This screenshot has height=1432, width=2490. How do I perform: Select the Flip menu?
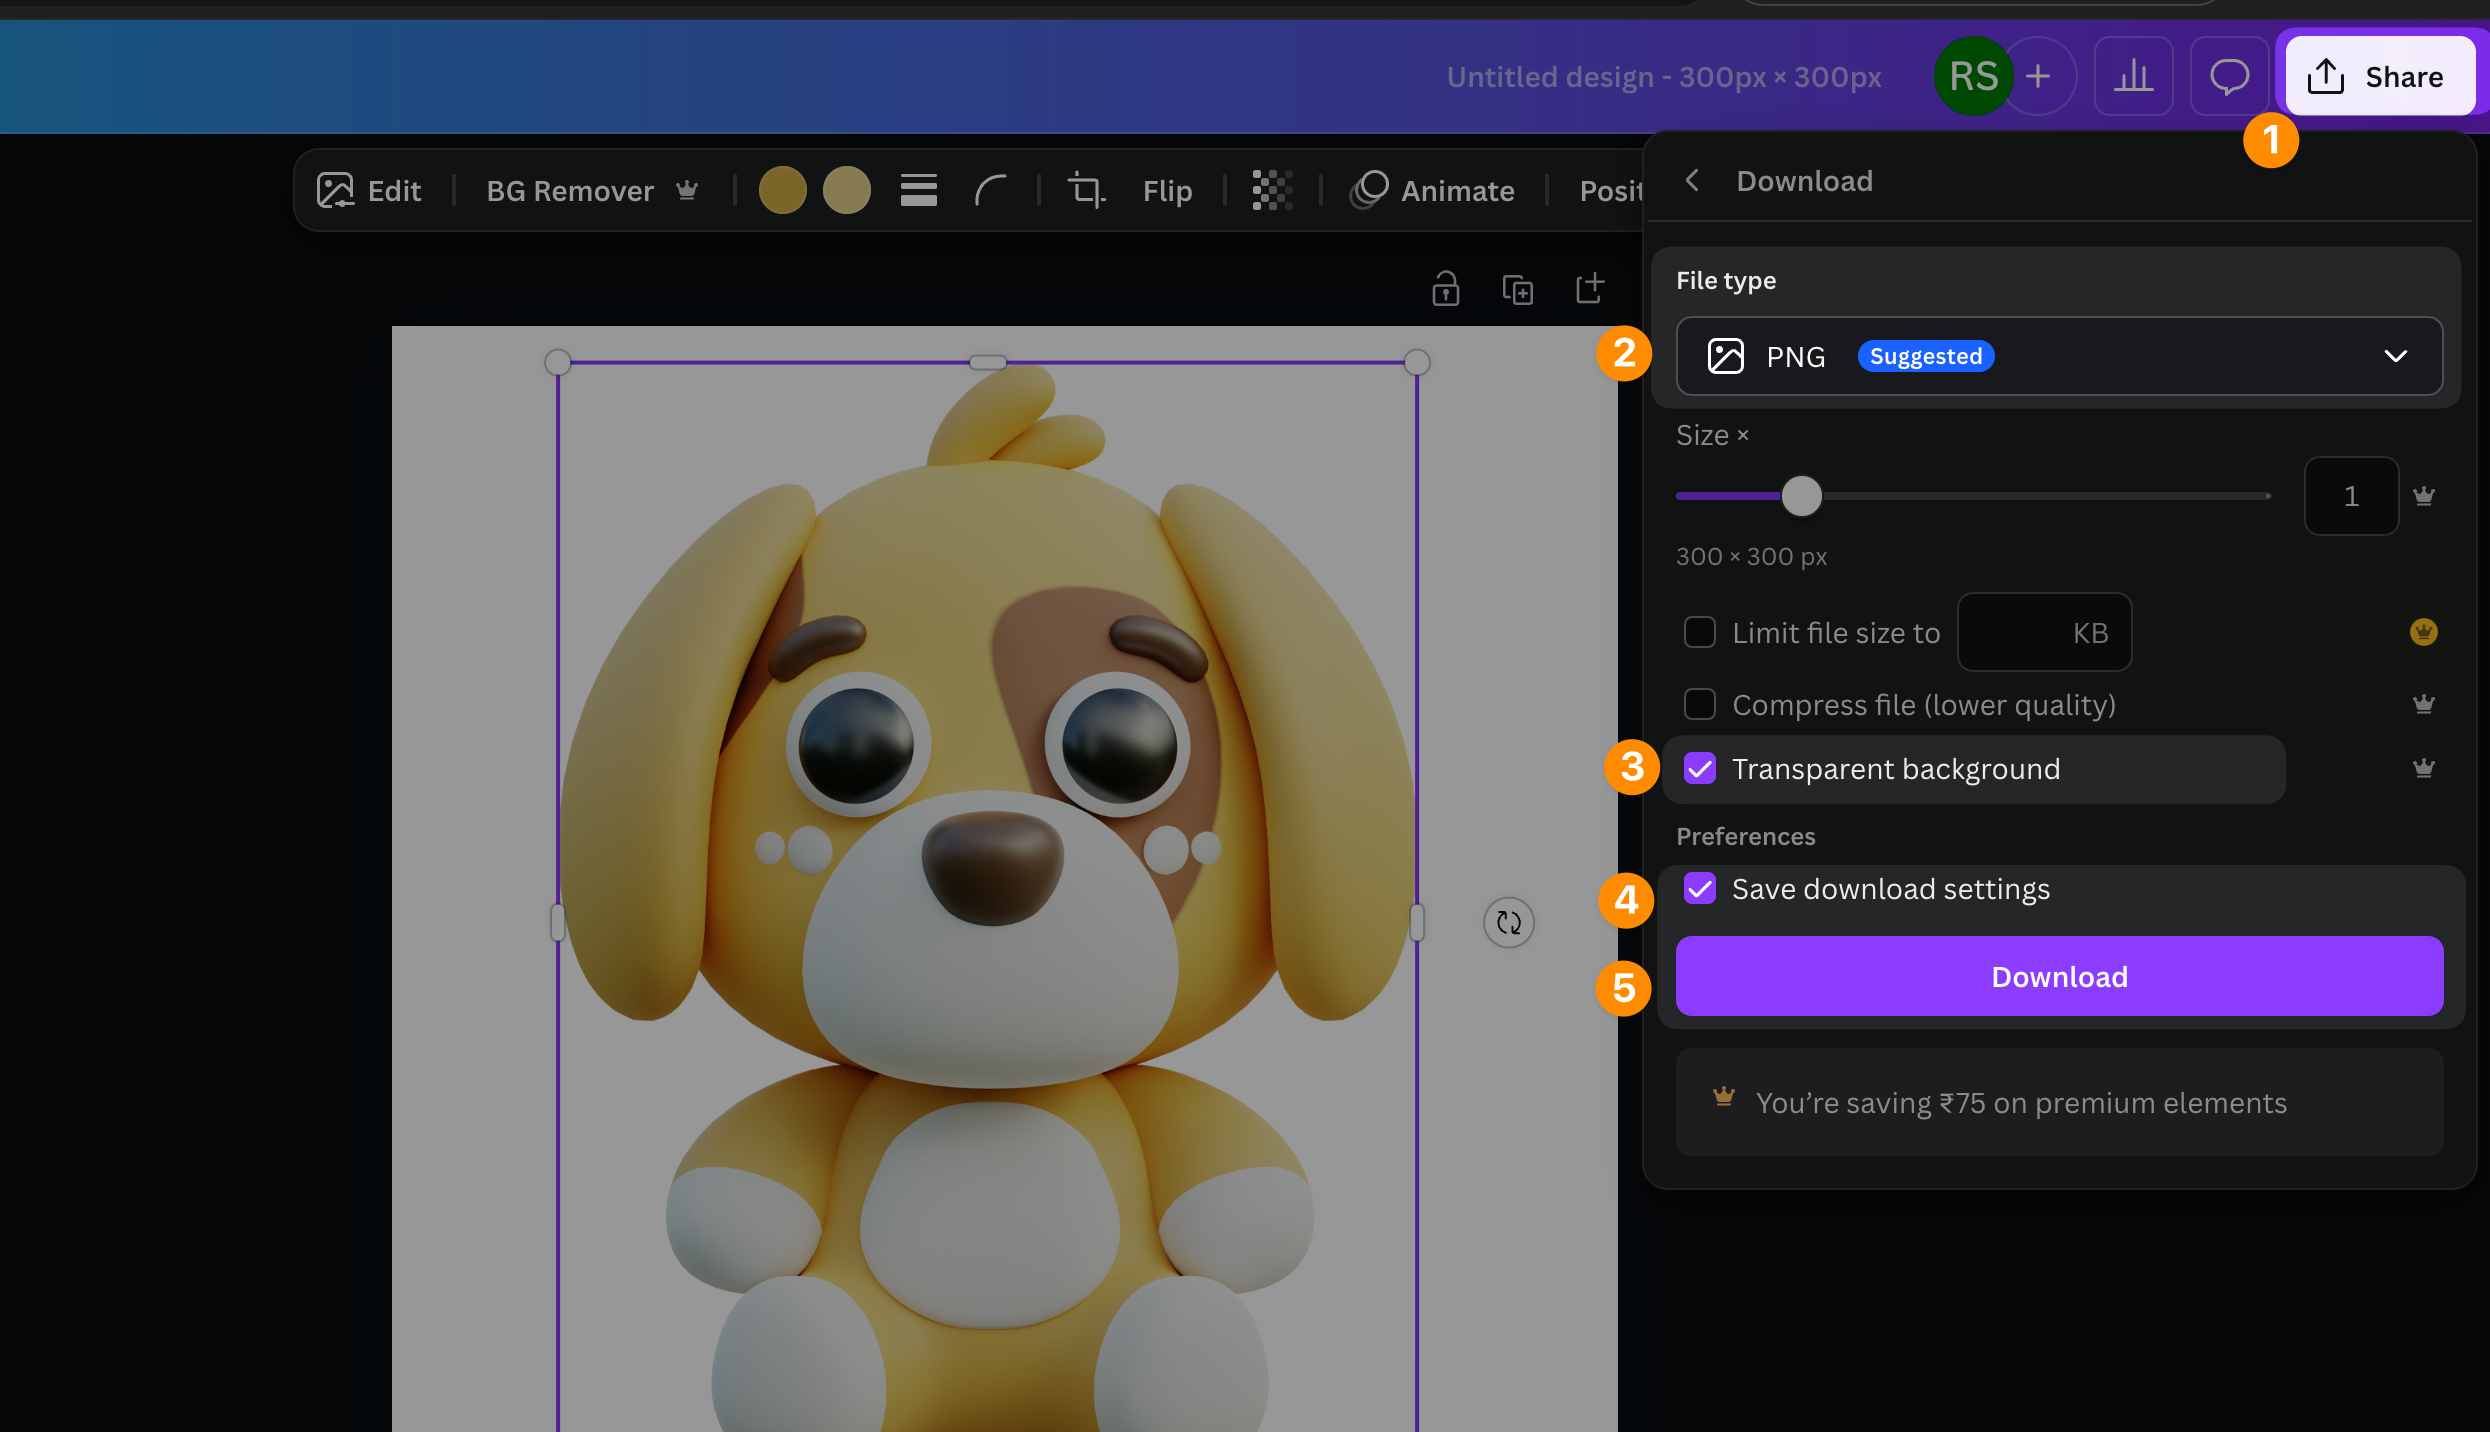click(x=1166, y=190)
